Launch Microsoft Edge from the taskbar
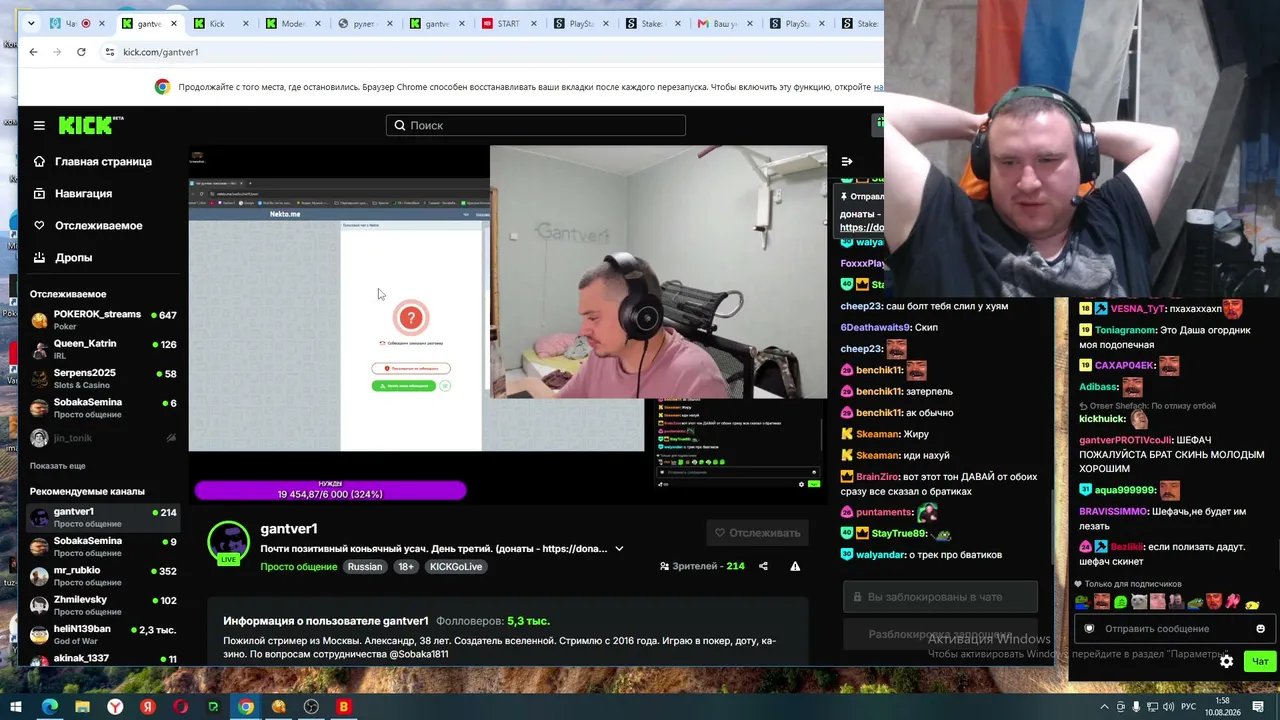1280x720 pixels. 49,707
